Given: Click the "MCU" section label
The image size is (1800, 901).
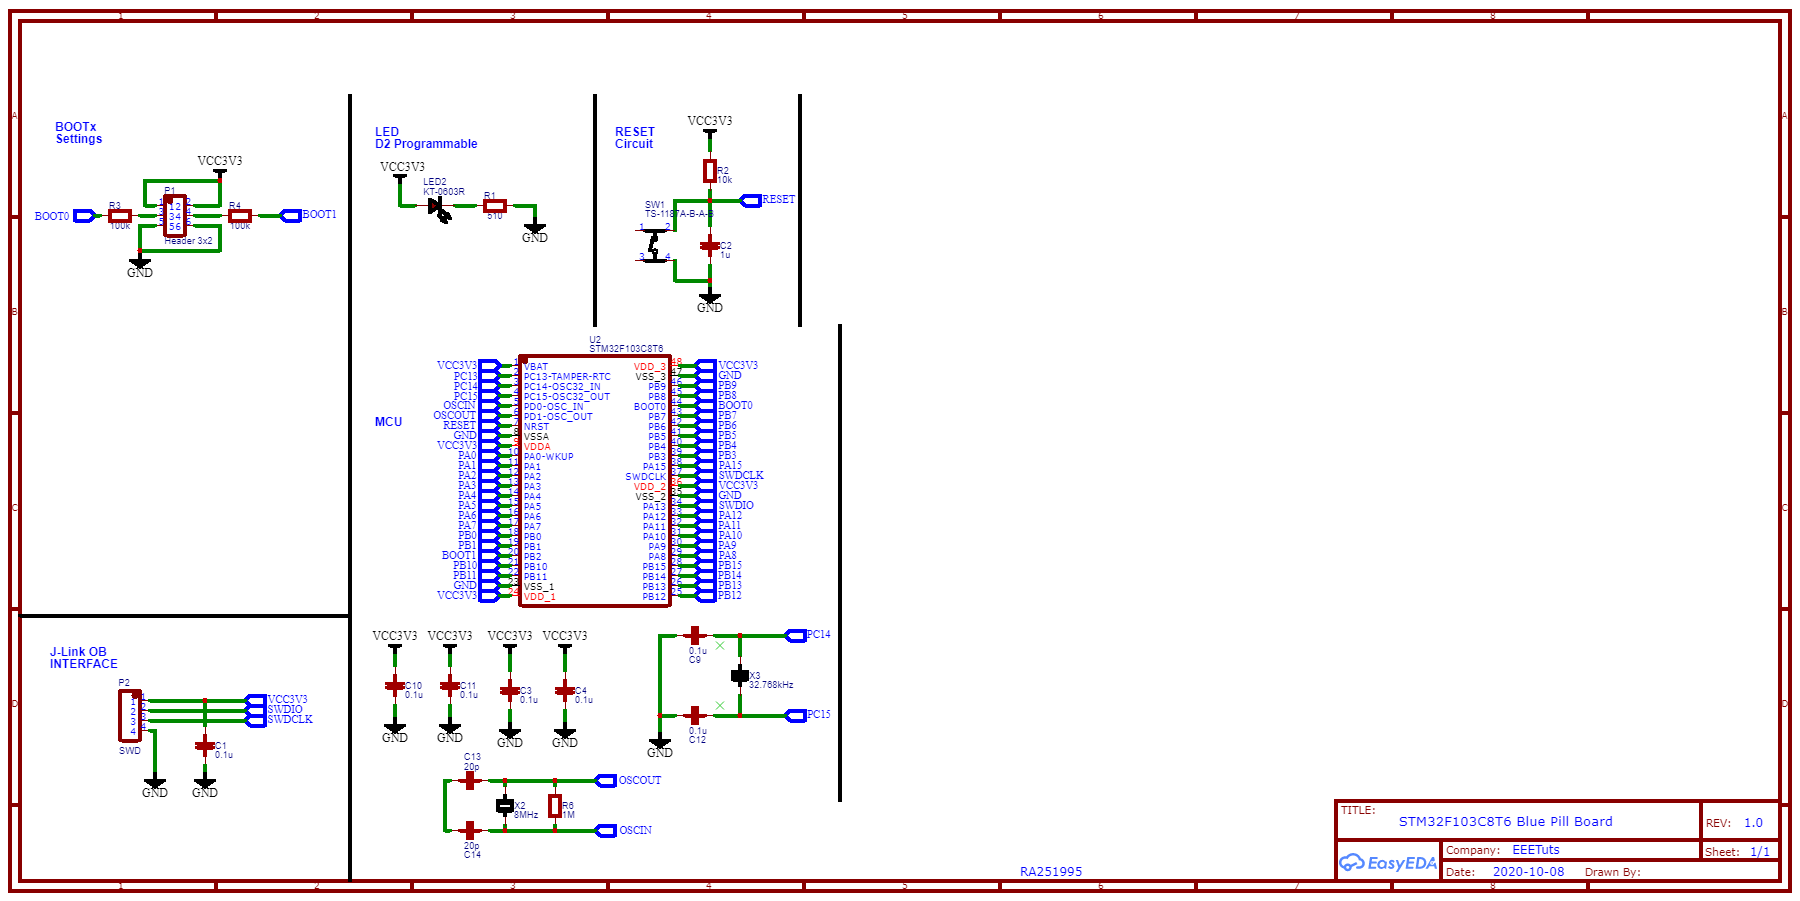Looking at the screenshot, I should [x=388, y=422].
